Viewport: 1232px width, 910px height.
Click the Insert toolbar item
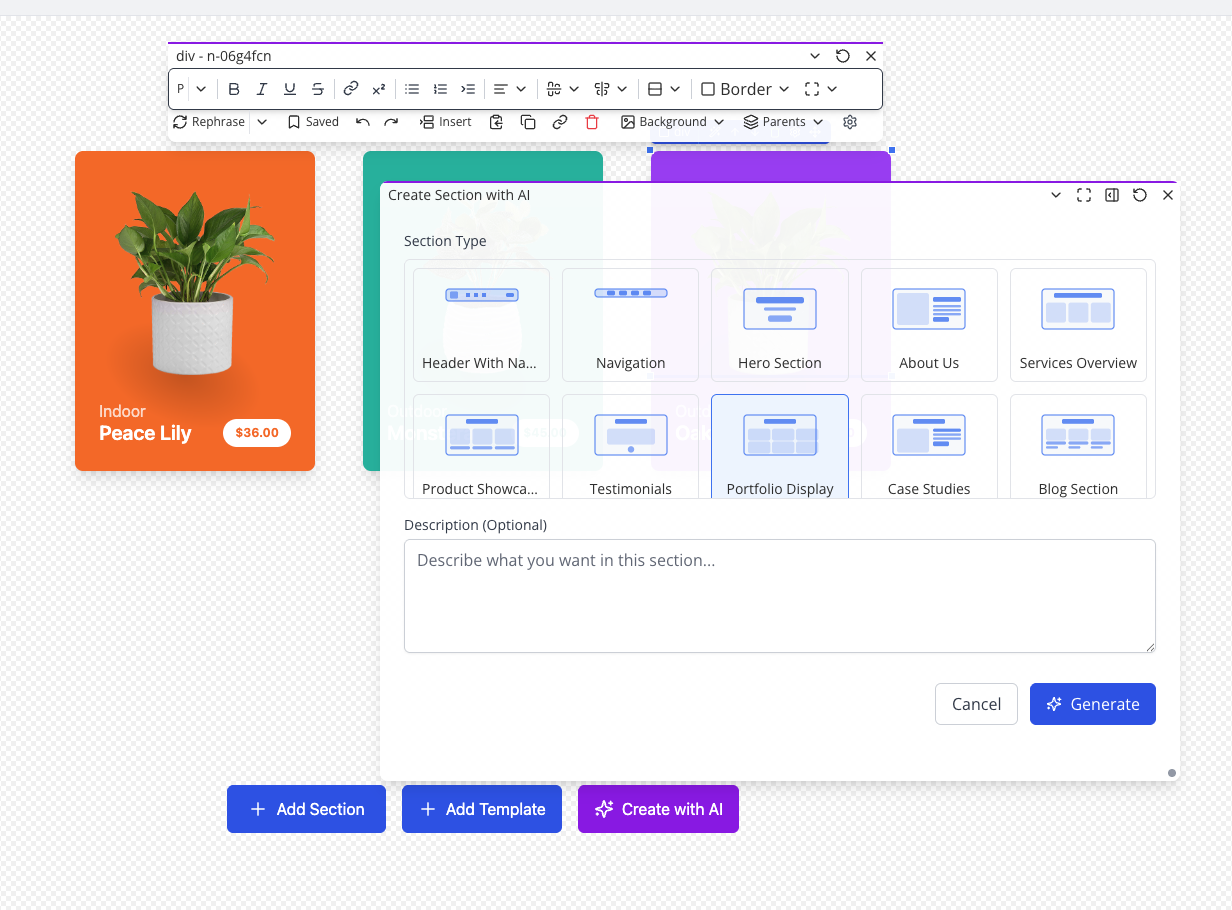[445, 122]
